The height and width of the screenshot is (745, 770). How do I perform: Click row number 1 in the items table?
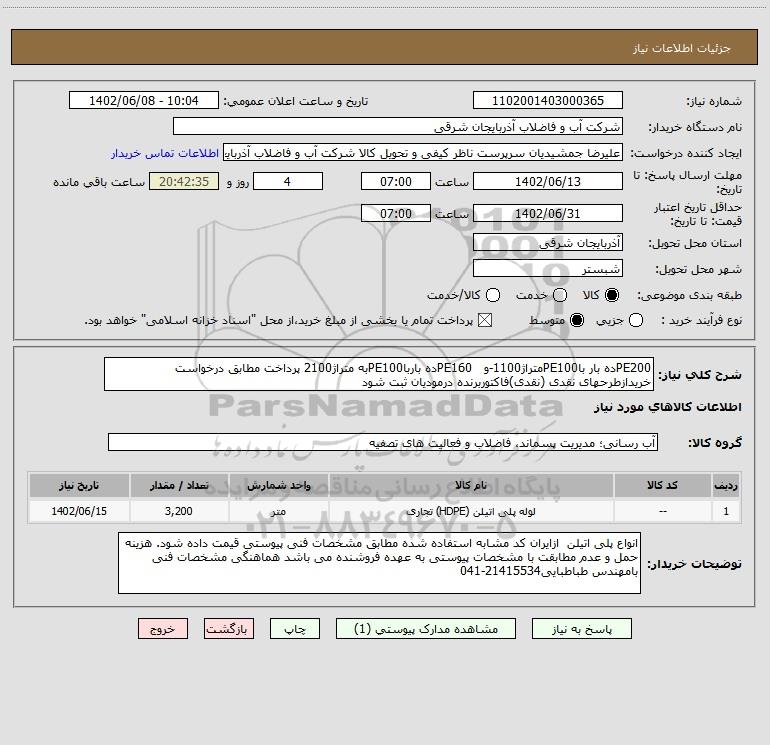(x=726, y=511)
